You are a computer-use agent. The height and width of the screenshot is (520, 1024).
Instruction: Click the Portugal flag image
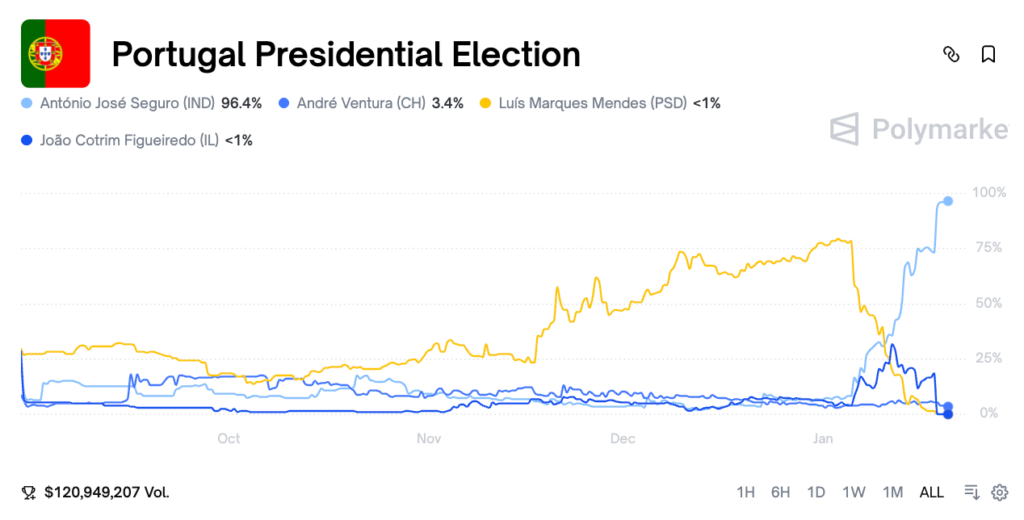(56, 53)
